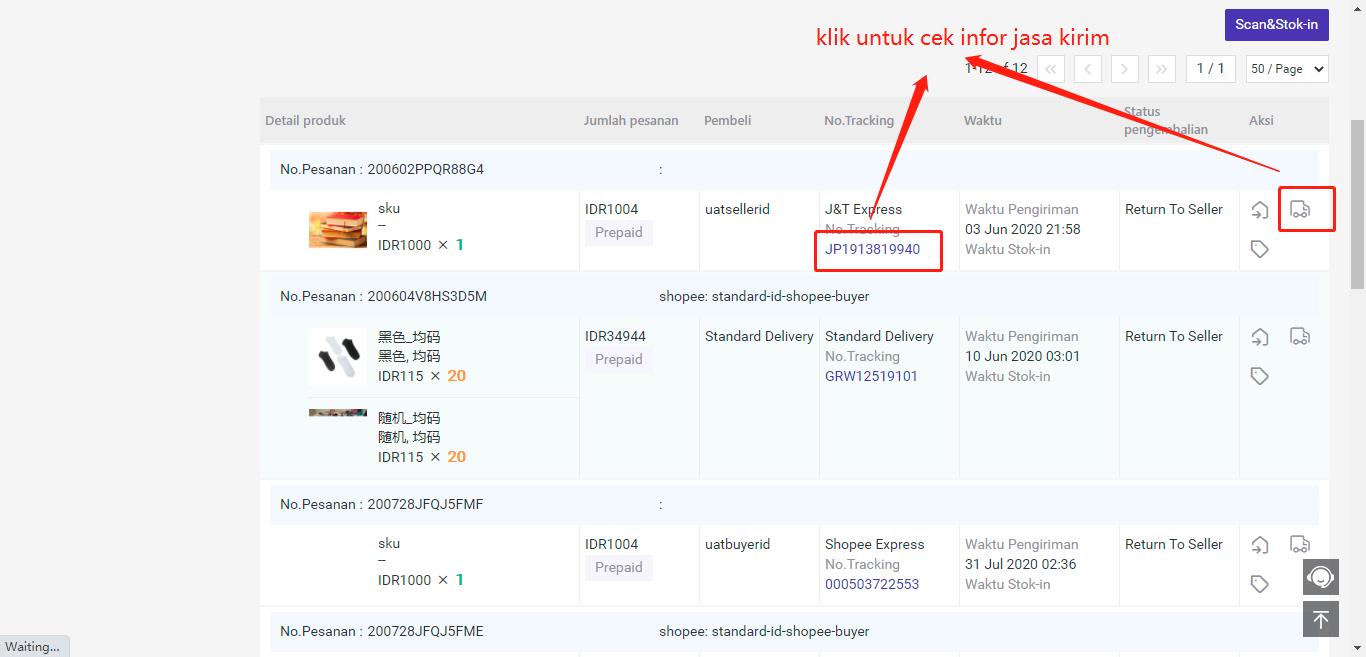Viewport: 1366px width, 657px height.
Task: Open shipping info truck icon for Standard Delivery order
Action: click(1299, 336)
